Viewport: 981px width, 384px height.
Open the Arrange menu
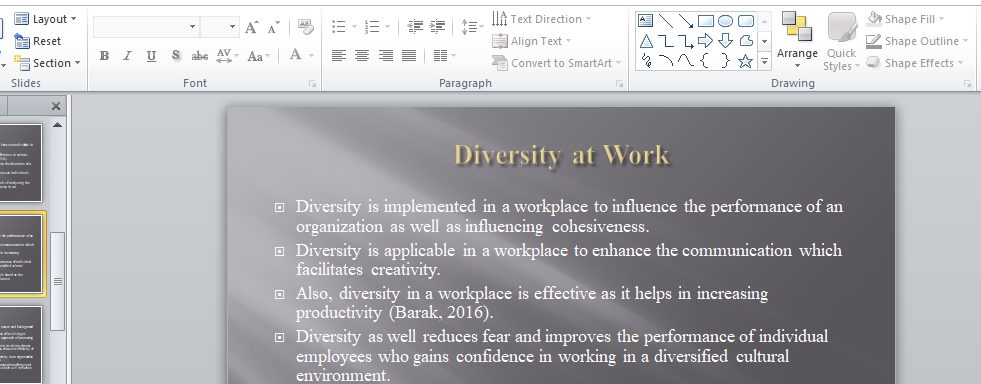coord(797,41)
